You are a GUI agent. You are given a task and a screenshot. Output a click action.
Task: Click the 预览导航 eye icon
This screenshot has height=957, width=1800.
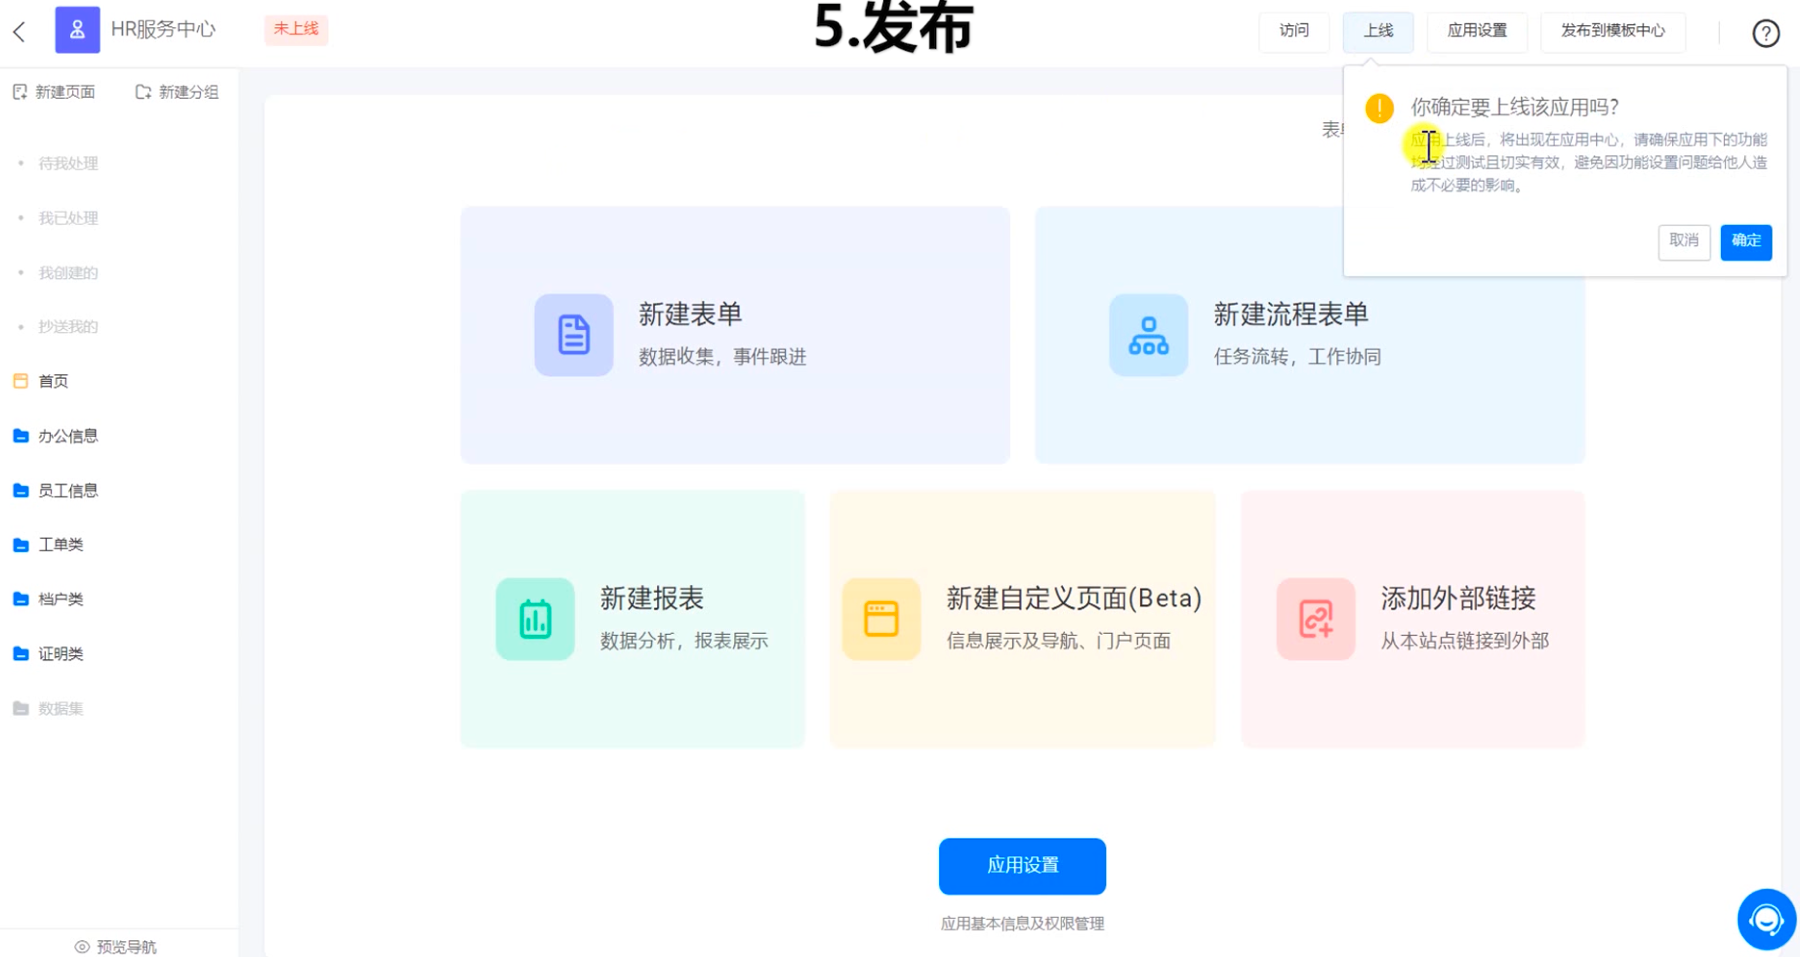(x=82, y=947)
